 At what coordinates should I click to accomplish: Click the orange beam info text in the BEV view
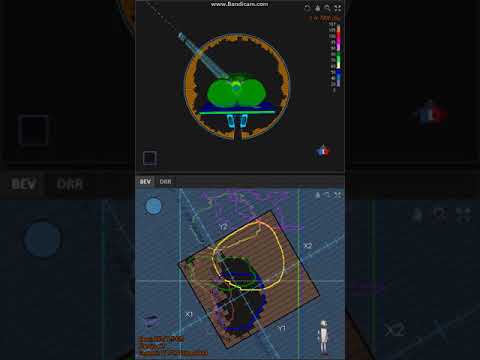tap(173, 346)
